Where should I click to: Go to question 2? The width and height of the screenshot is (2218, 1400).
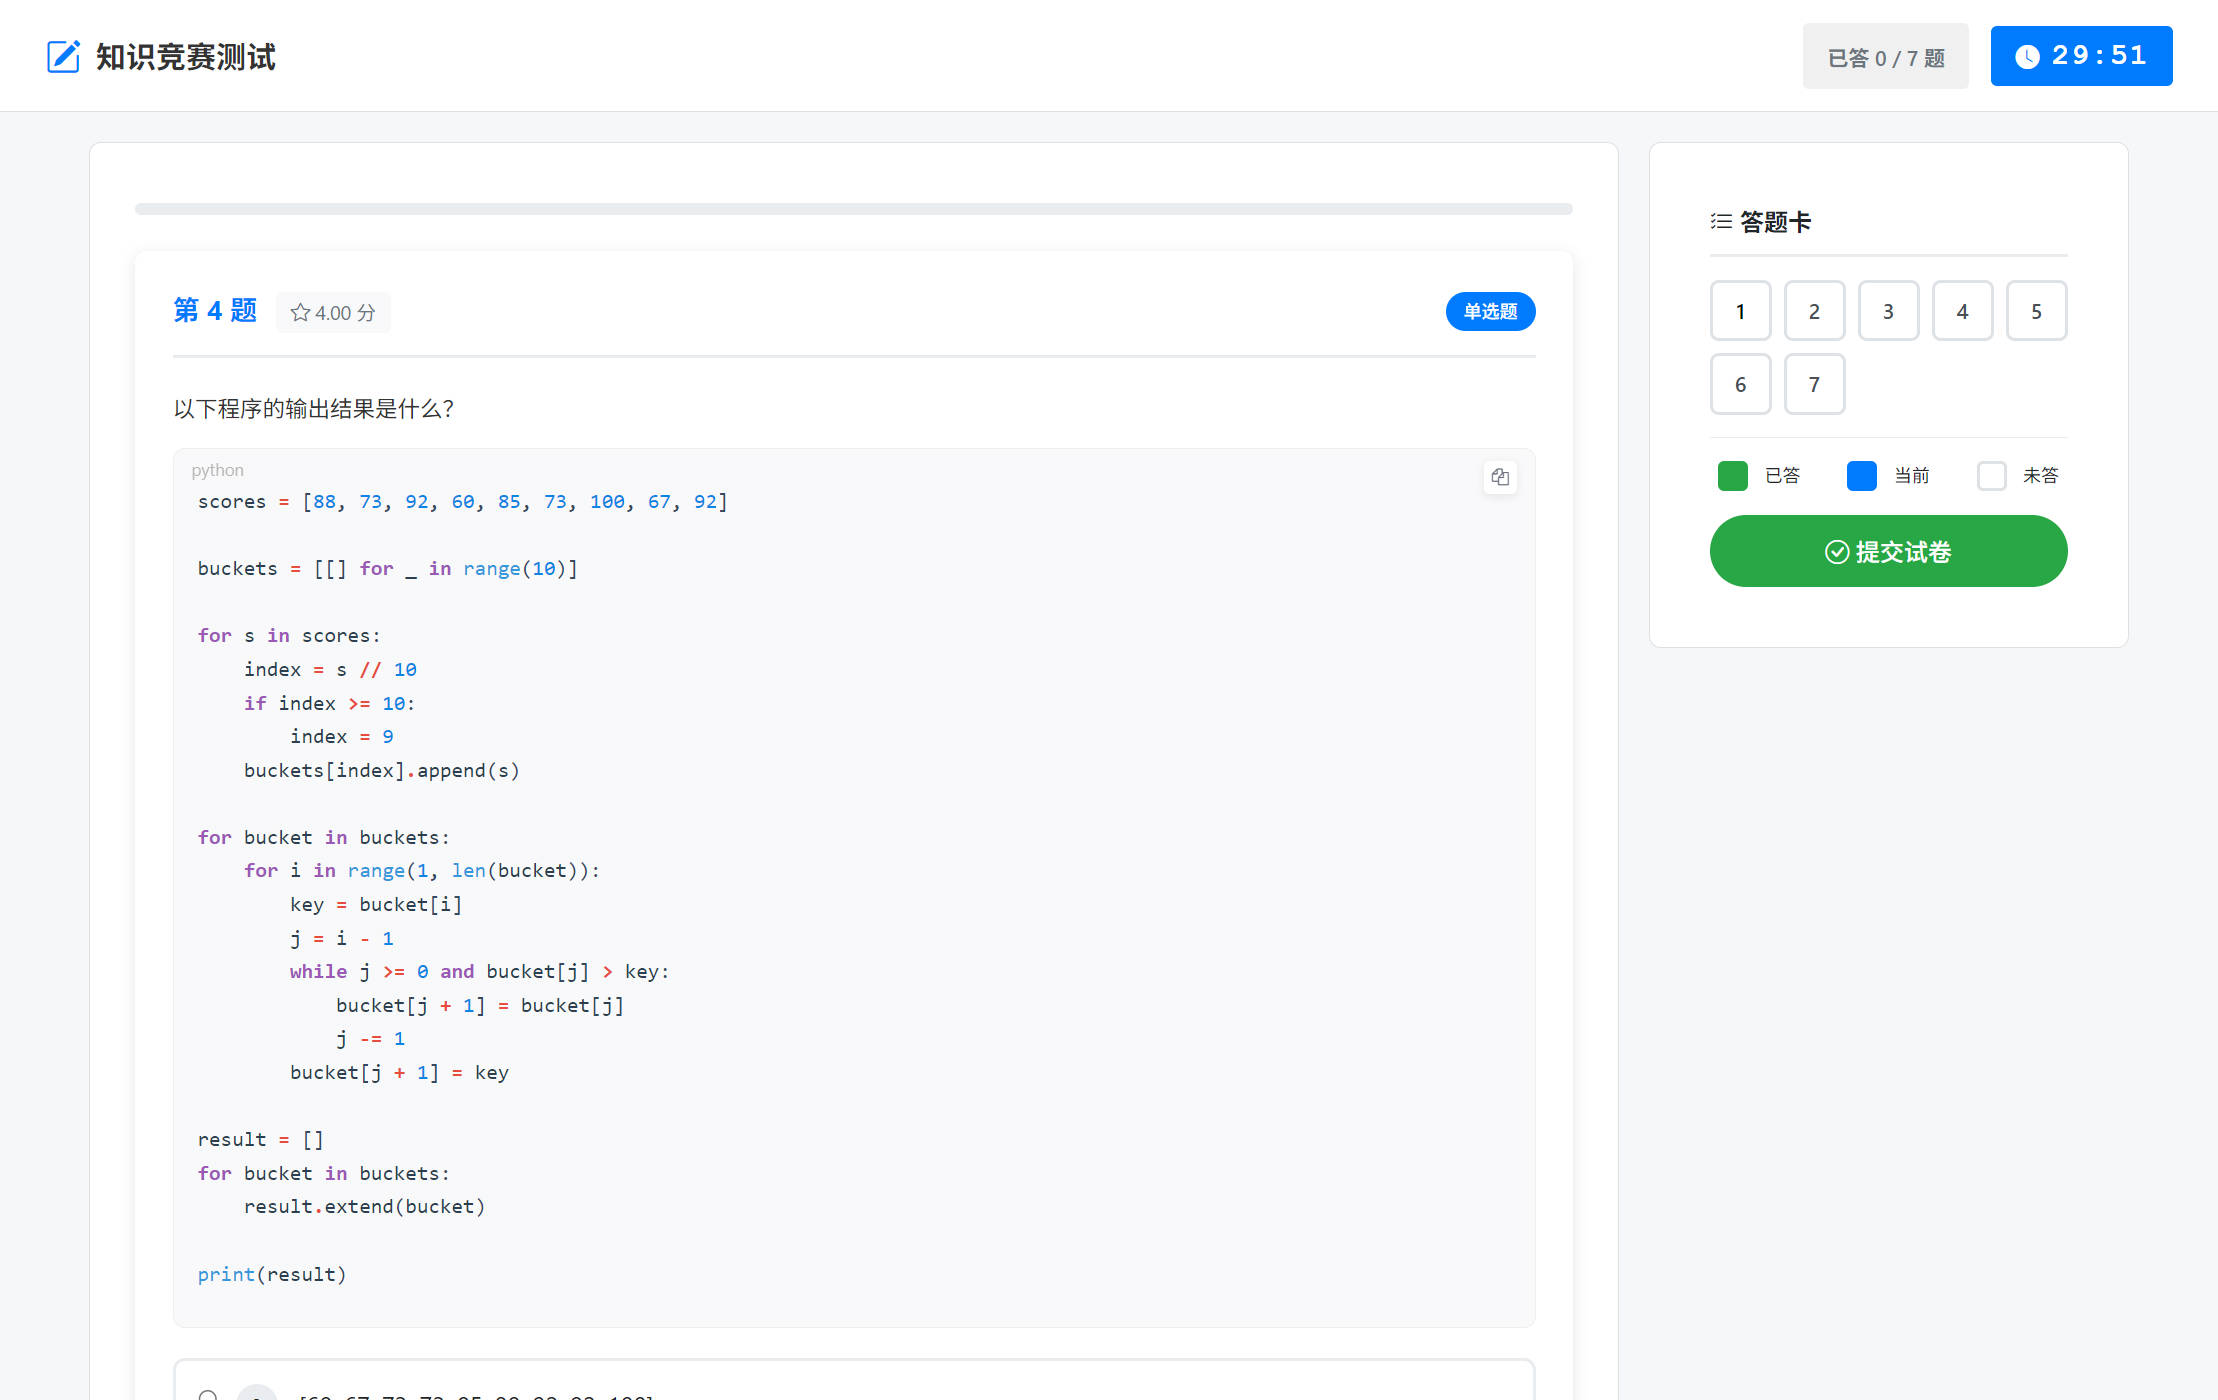pos(1814,311)
